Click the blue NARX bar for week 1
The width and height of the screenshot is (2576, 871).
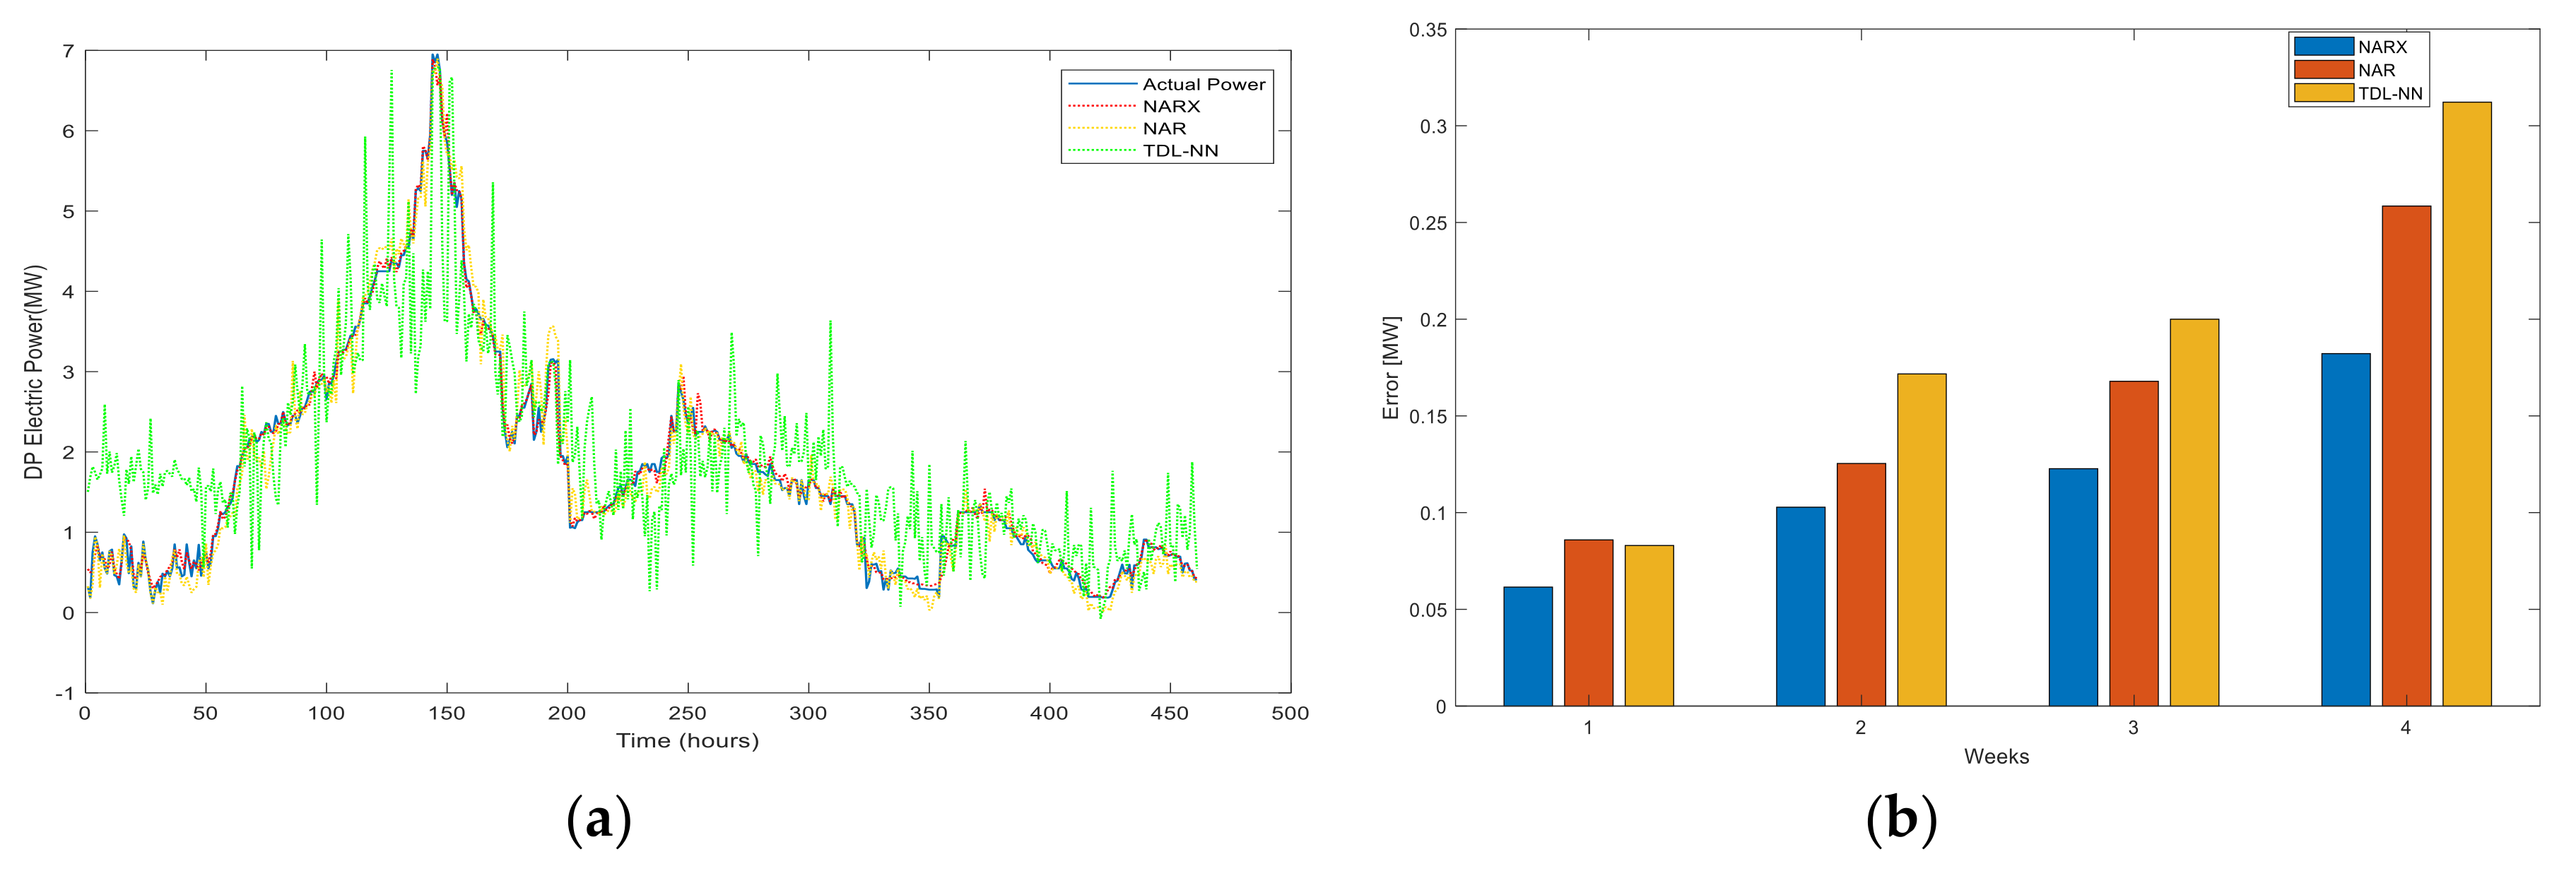tap(1528, 646)
